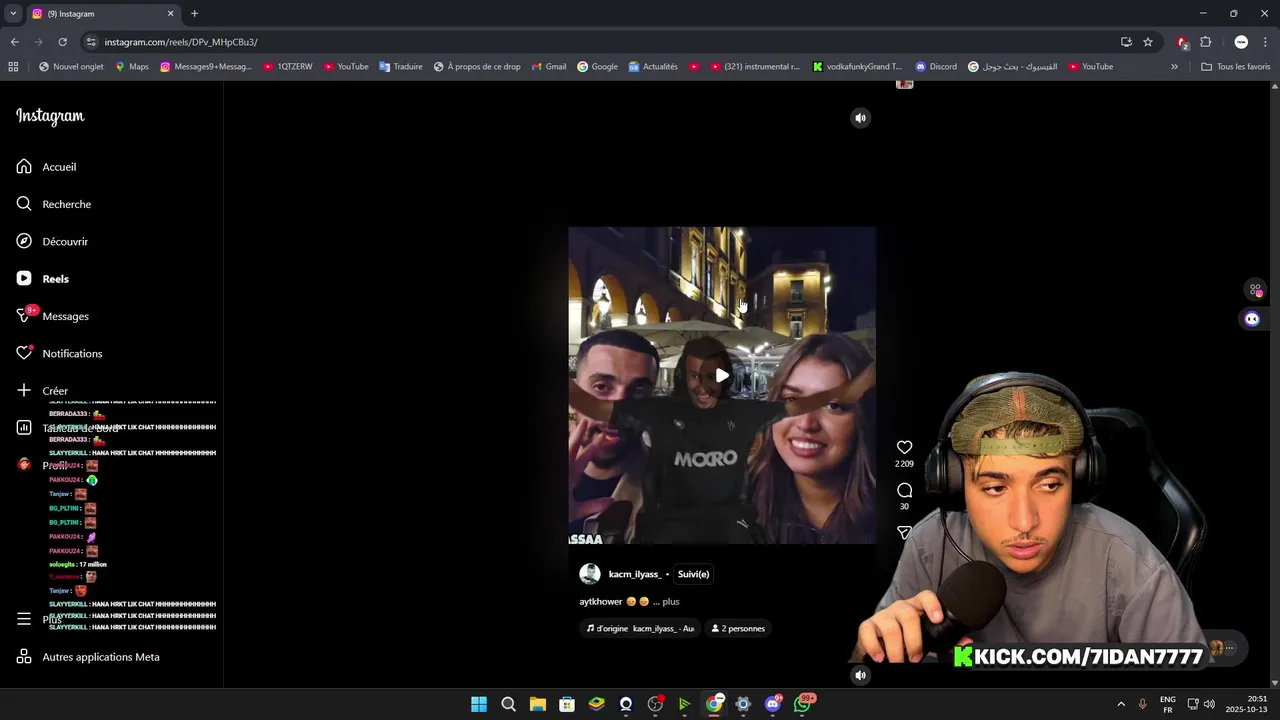Viewport: 1280px width, 720px height.
Task: Click the blue Discord overlay icon on the right edge
Action: 1252,319
